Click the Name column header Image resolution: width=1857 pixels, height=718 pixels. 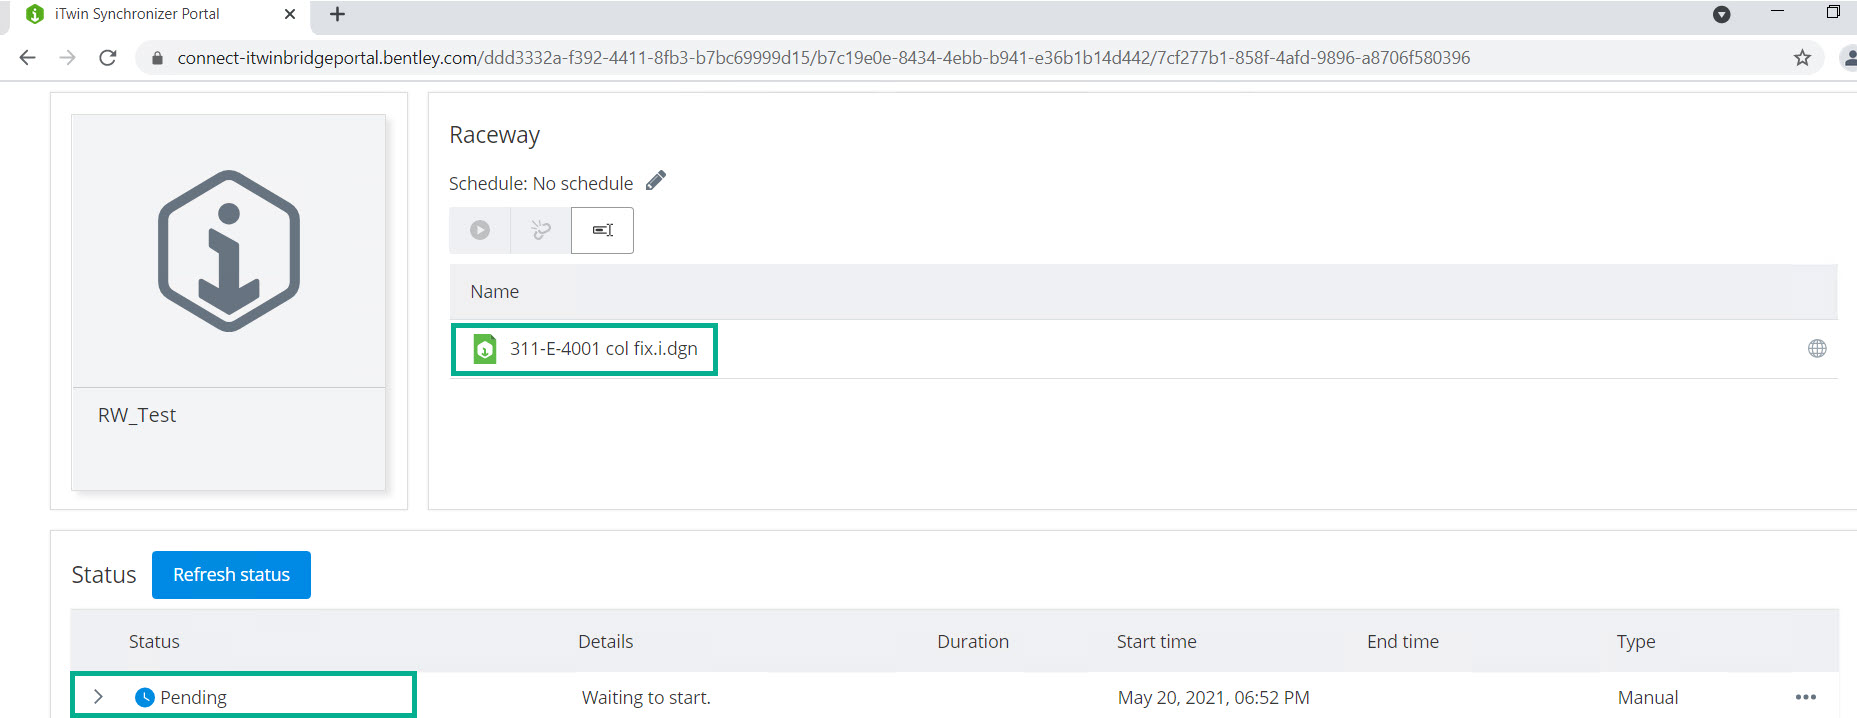[x=495, y=292]
